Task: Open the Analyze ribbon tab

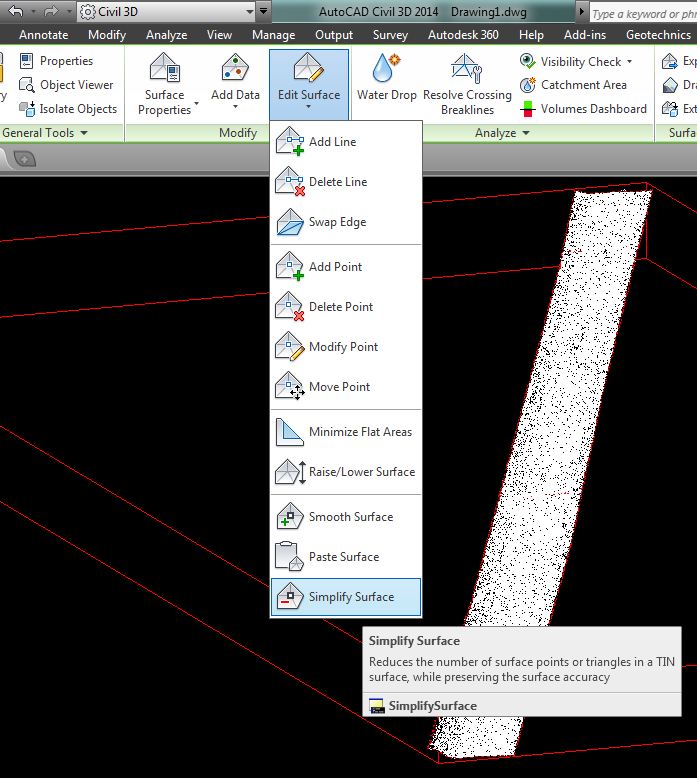Action: tap(166, 35)
